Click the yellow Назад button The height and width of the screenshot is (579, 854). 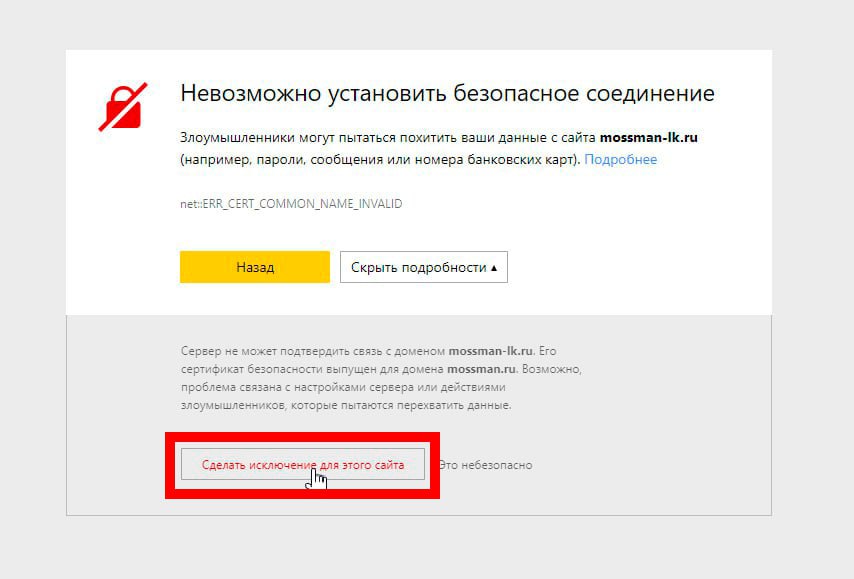255,267
